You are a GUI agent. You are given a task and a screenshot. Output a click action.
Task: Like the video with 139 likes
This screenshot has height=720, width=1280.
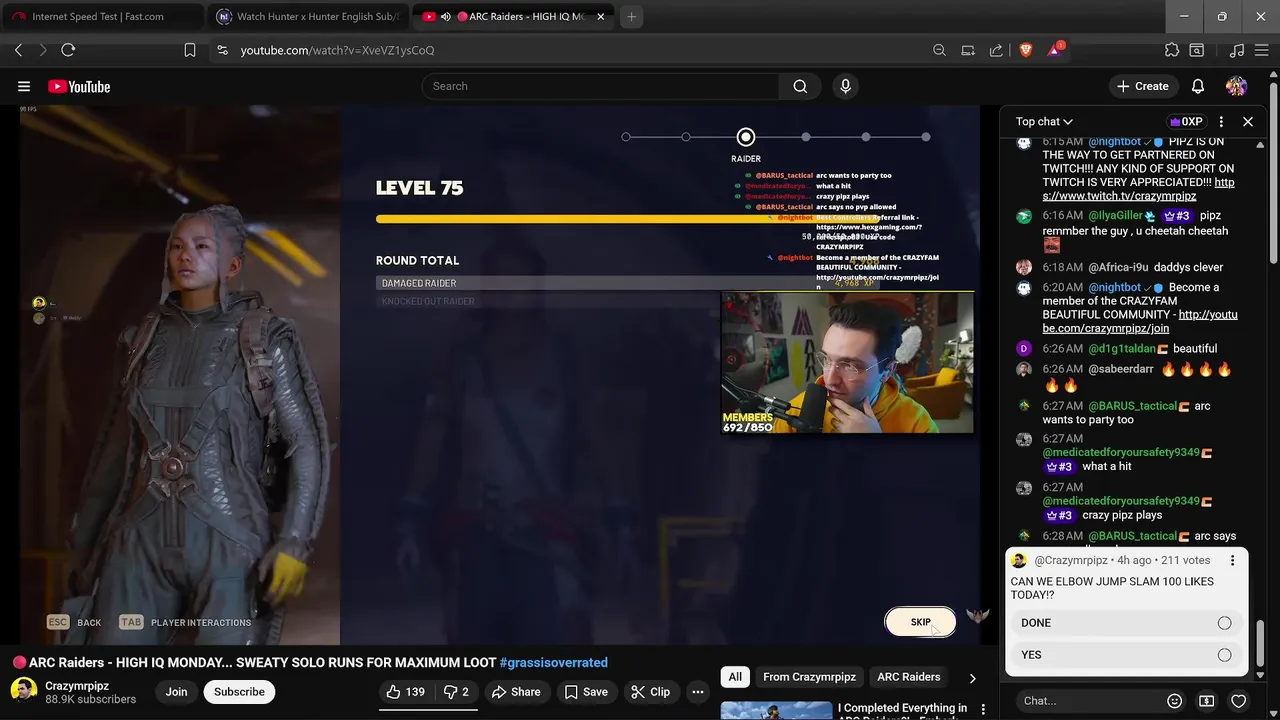(407, 692)
